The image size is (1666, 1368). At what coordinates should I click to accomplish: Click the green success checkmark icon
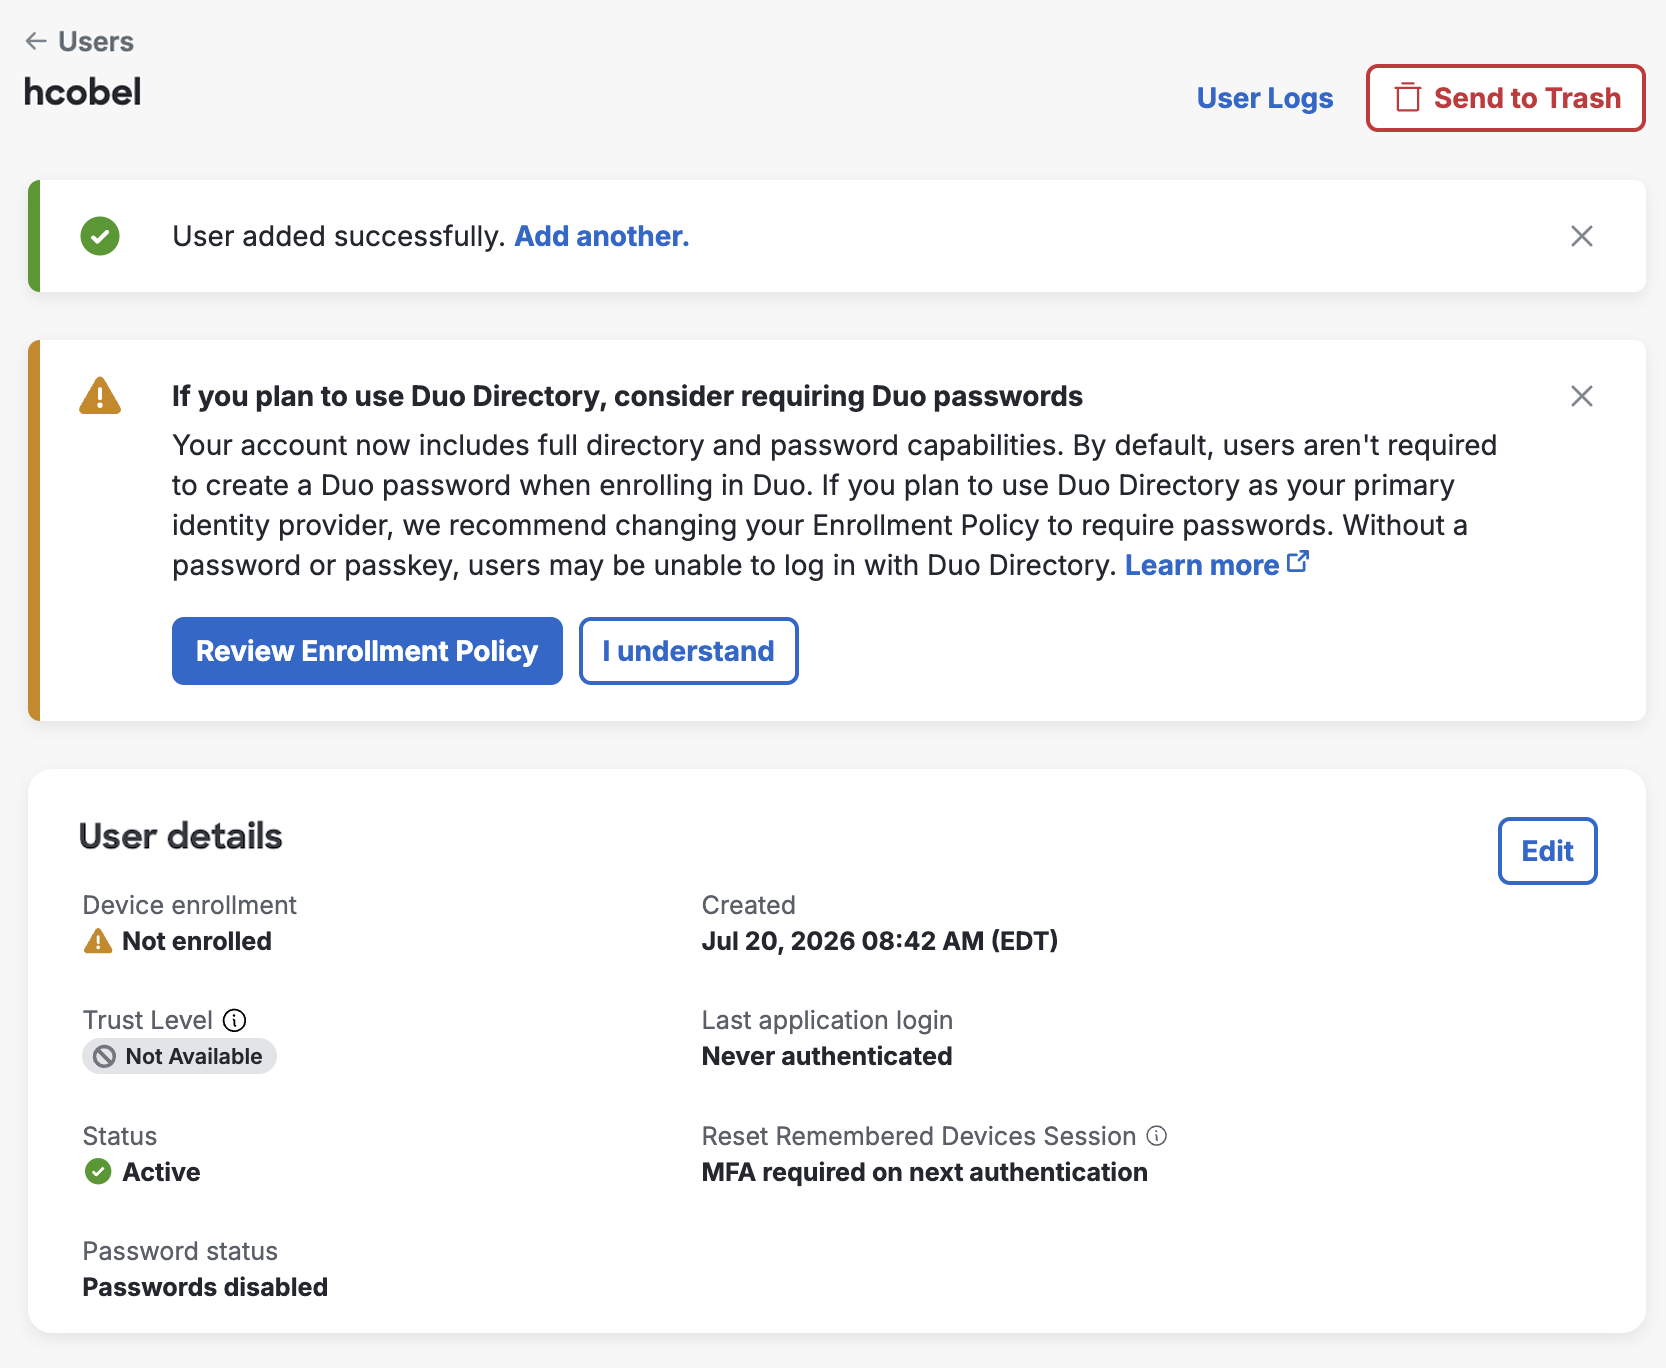[x=100, y=236]
